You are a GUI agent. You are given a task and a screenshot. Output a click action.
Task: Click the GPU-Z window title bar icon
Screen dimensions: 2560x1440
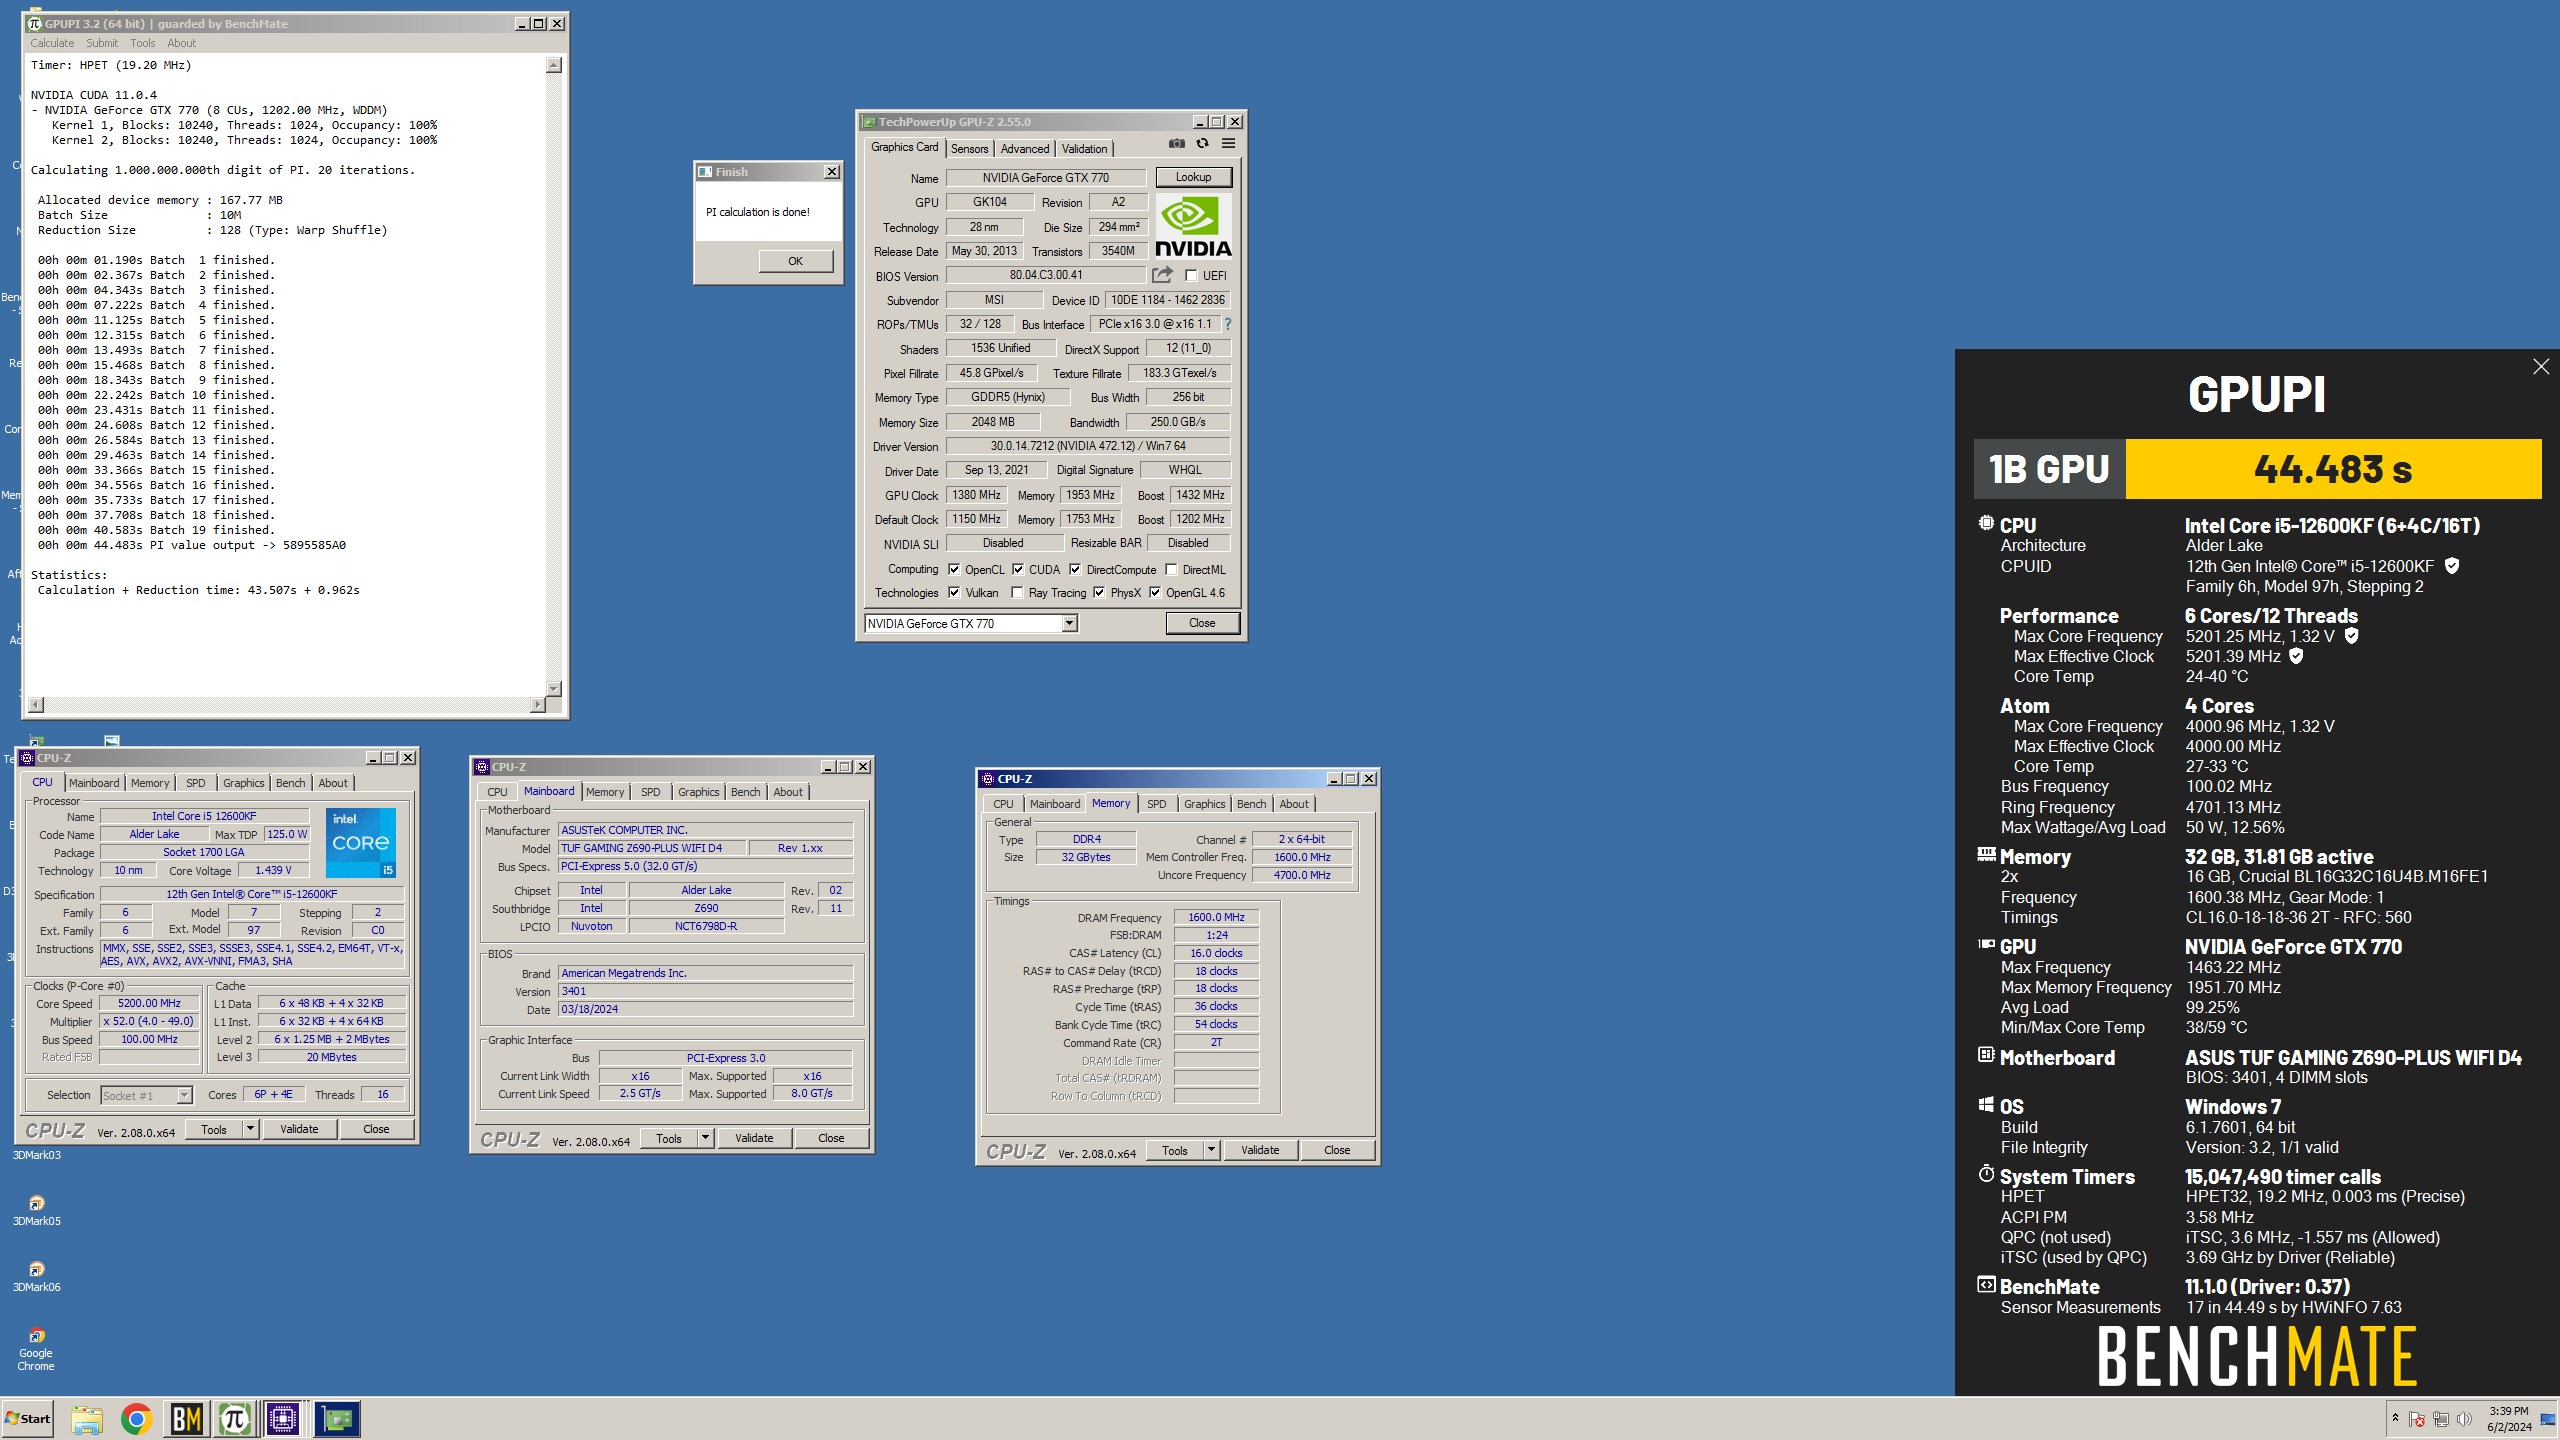tap(869, 122)
